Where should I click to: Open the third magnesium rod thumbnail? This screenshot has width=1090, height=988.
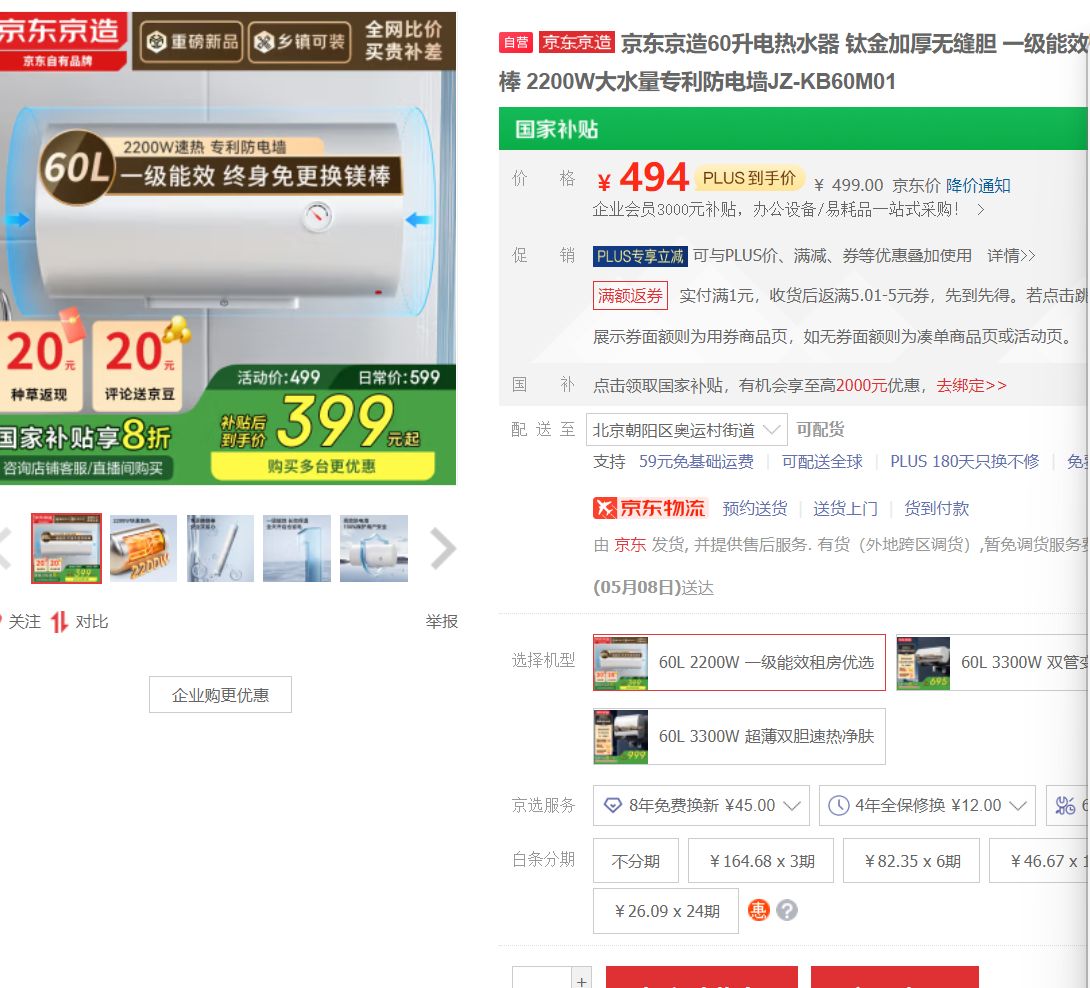(220, 548)
